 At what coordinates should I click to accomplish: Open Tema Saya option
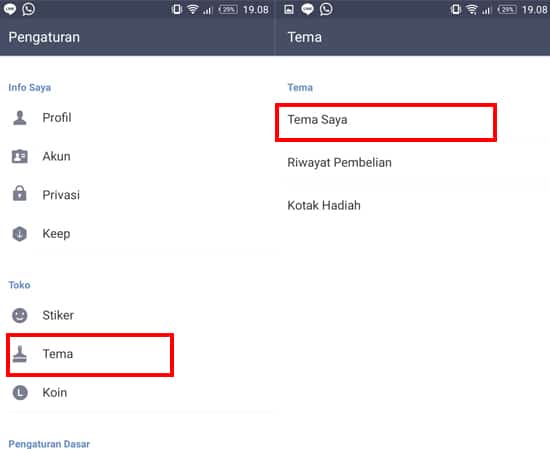pyautogui.click(x=386, y=122)
